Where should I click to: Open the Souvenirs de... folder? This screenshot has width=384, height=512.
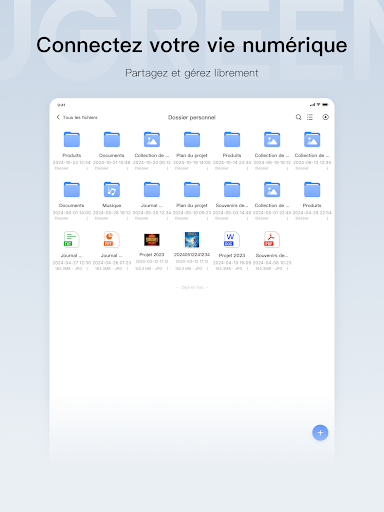(232, 190)
